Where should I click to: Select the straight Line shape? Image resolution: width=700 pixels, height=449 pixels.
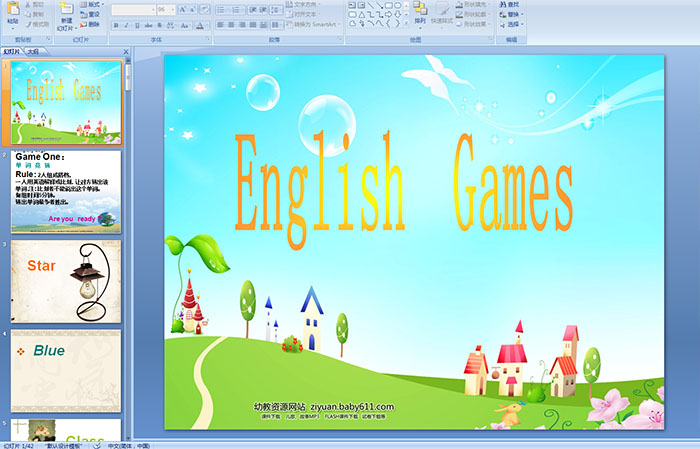(x=371, y=5)
